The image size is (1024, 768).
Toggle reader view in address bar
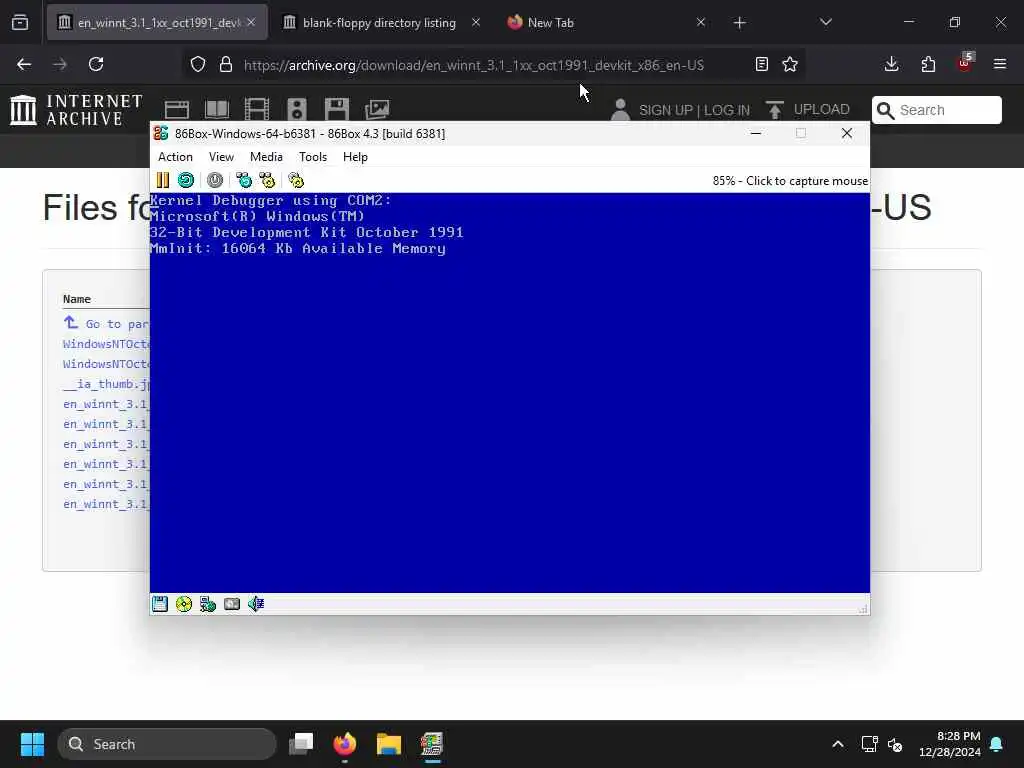(x=761, y=64)
